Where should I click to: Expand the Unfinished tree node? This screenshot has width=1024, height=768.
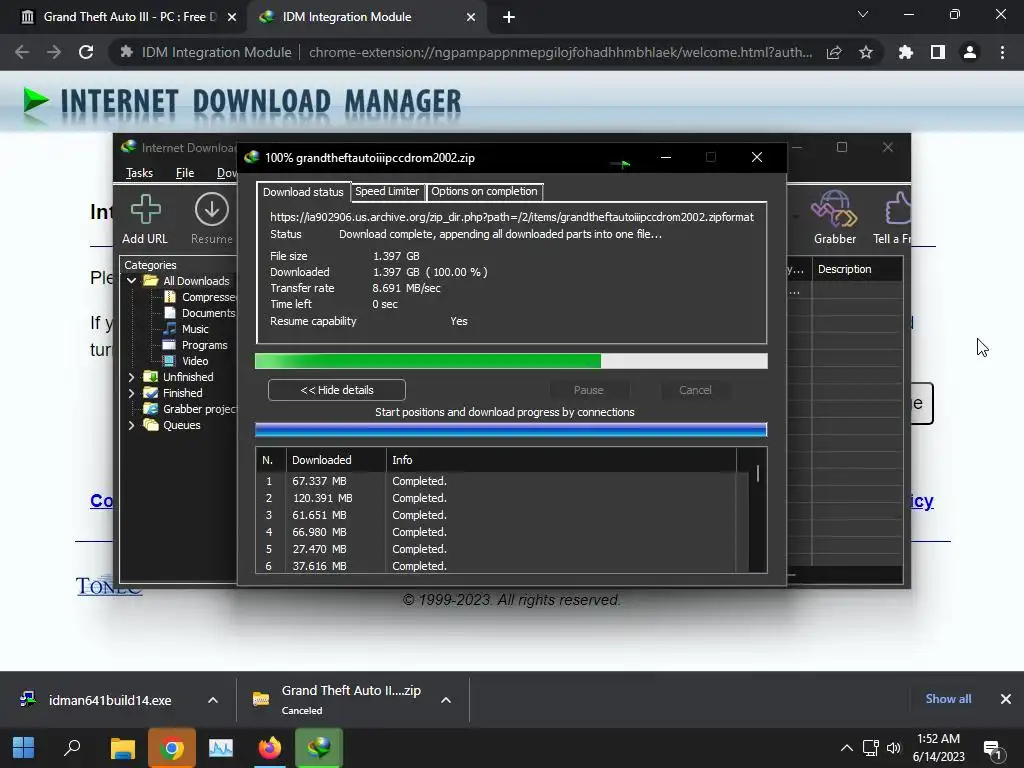[x=131, y=377]
